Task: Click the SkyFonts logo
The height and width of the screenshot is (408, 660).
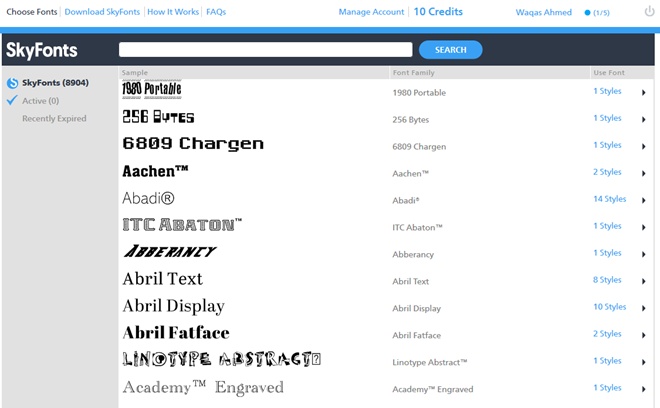Action: point(42,50)
